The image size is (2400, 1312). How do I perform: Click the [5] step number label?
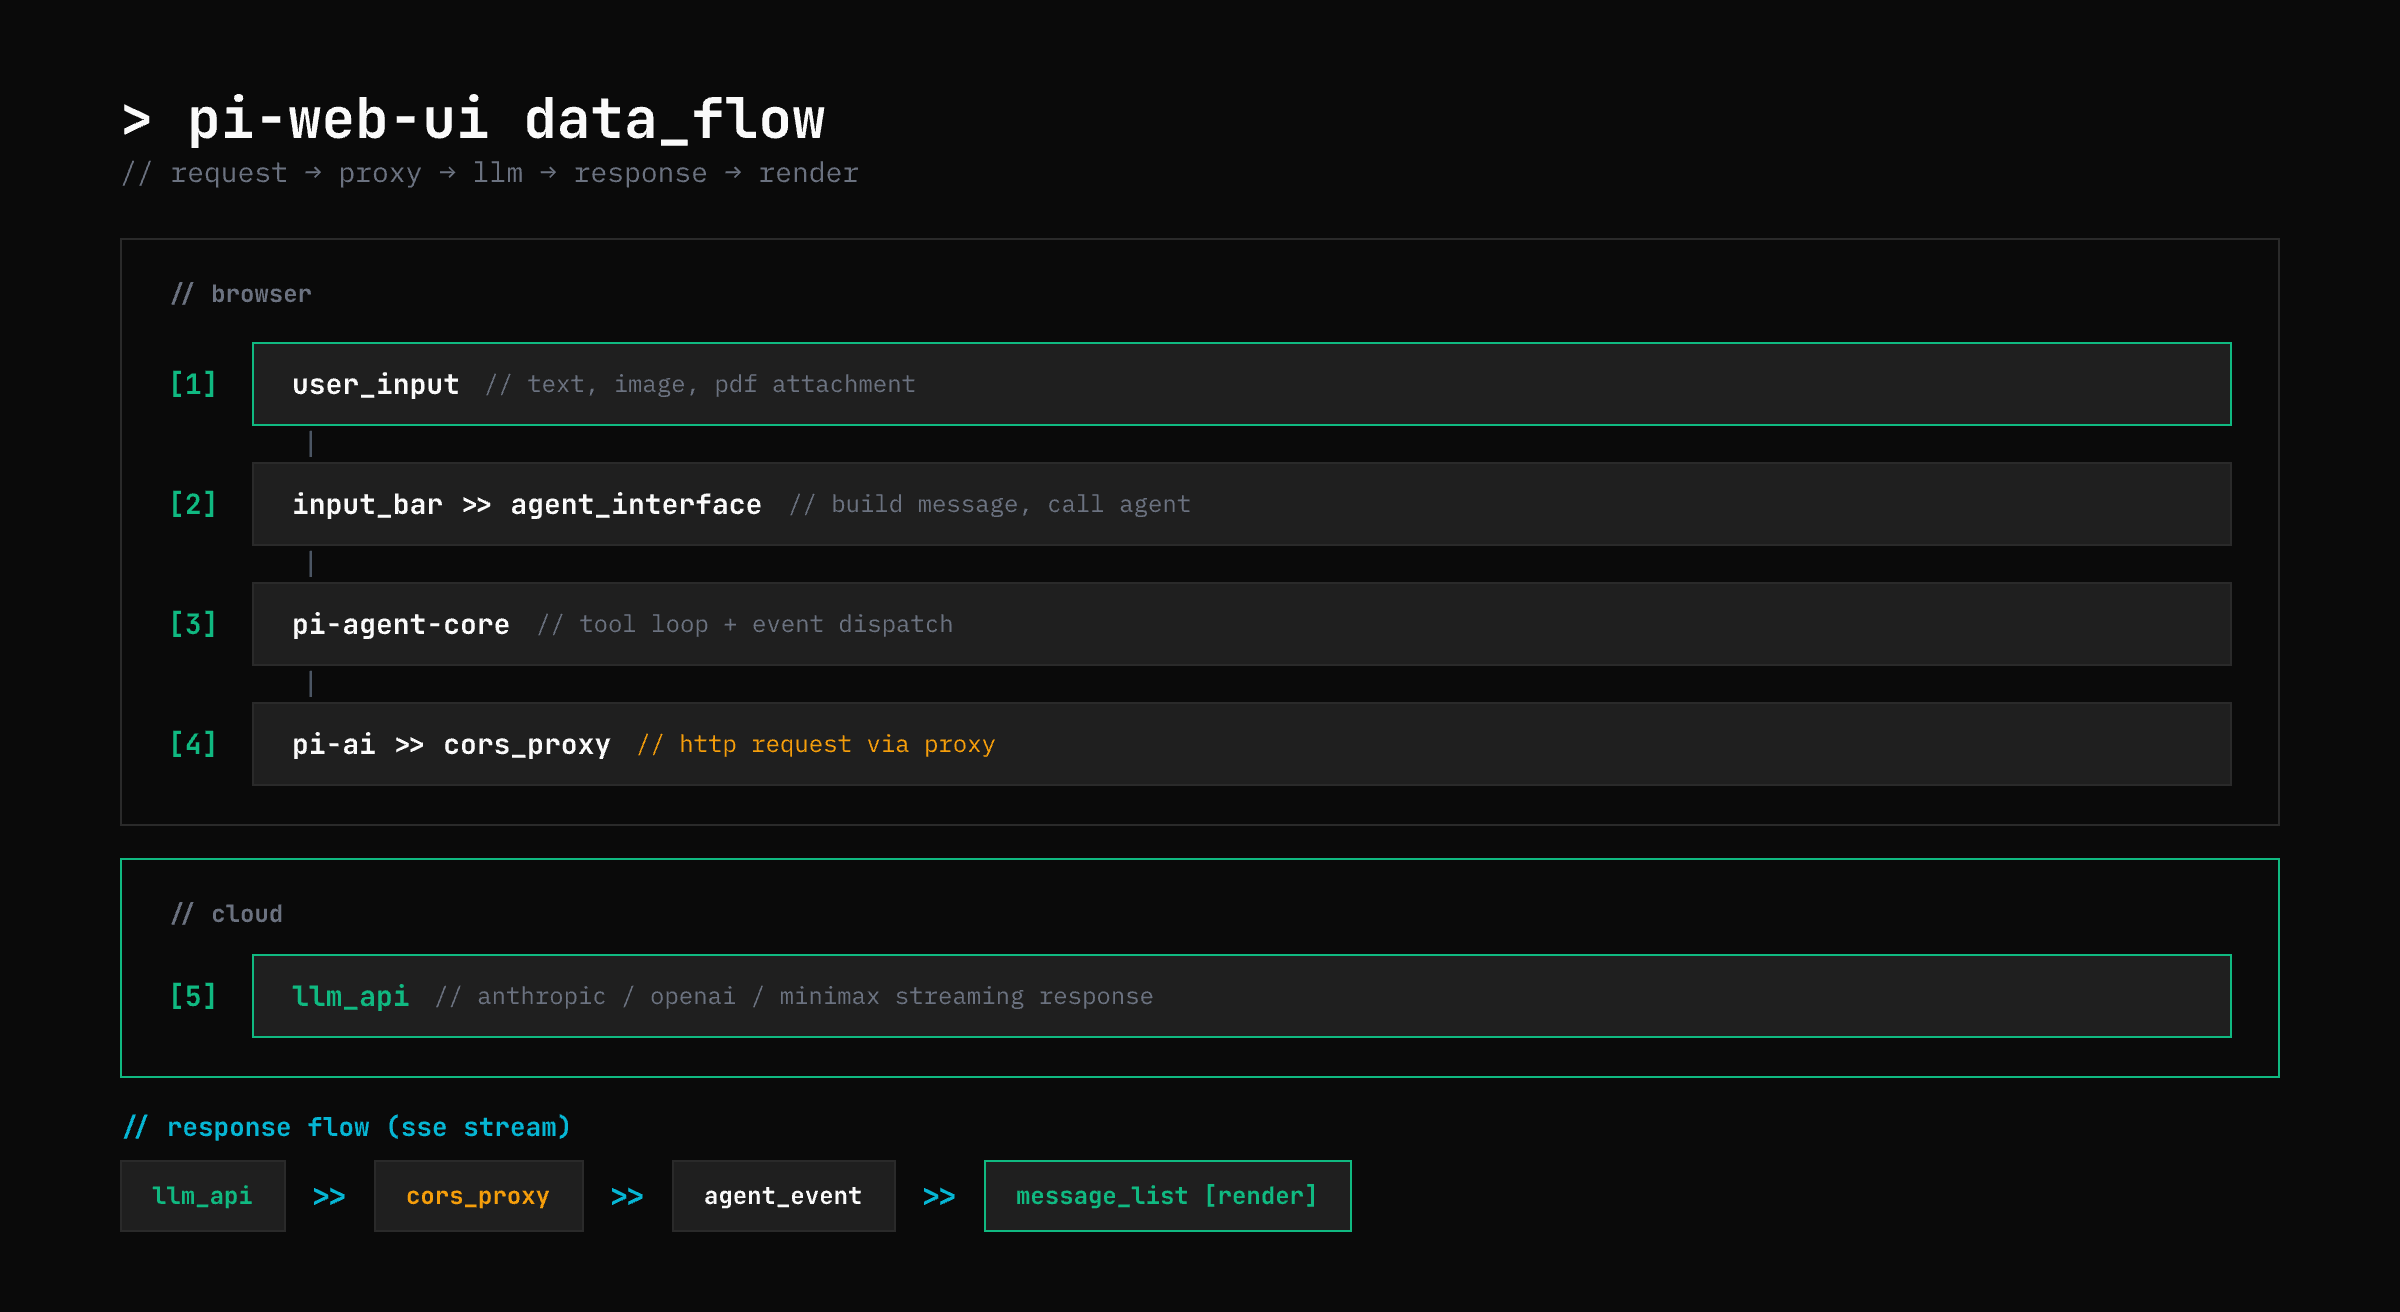(x=193, y=996)
